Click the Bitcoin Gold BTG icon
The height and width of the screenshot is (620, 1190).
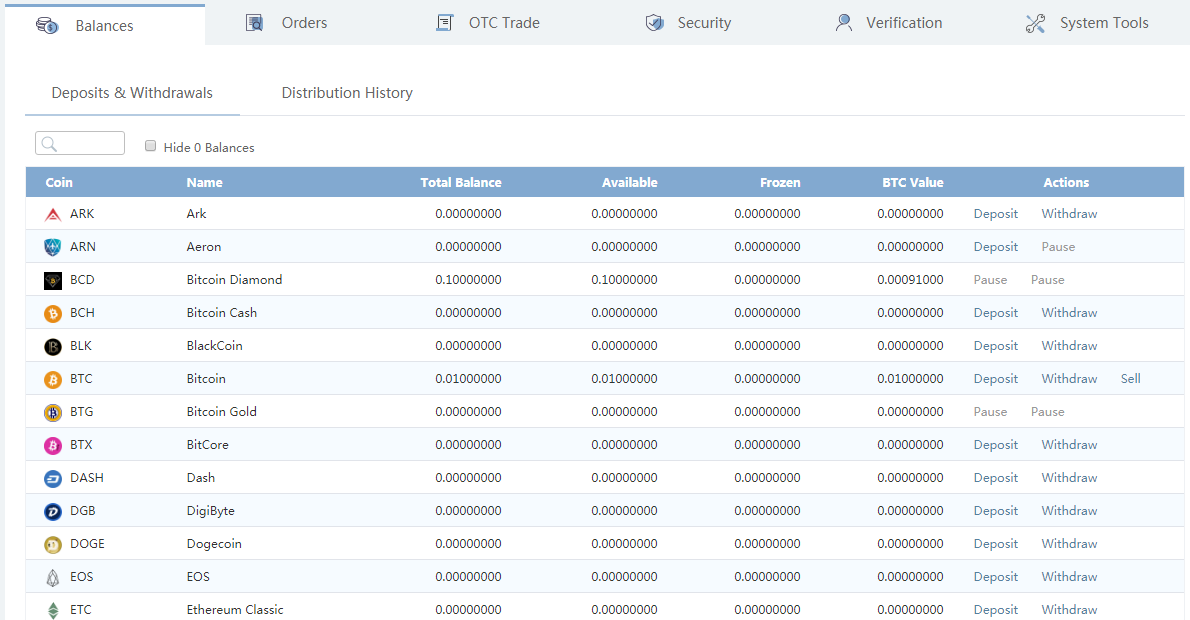tap(53, 412)
